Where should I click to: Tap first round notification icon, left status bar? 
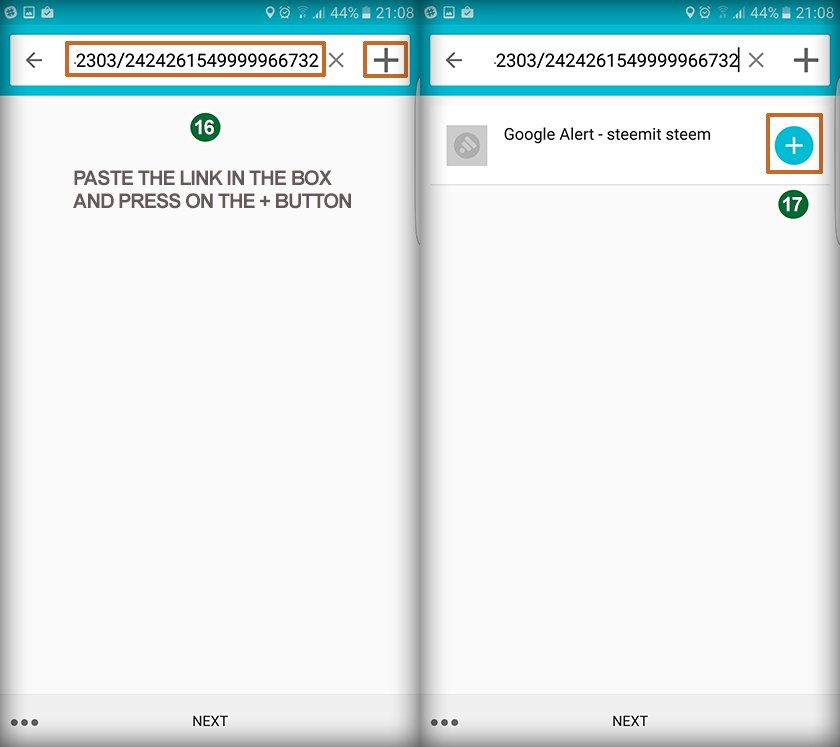pyautogui.click(x=10, y=12)
